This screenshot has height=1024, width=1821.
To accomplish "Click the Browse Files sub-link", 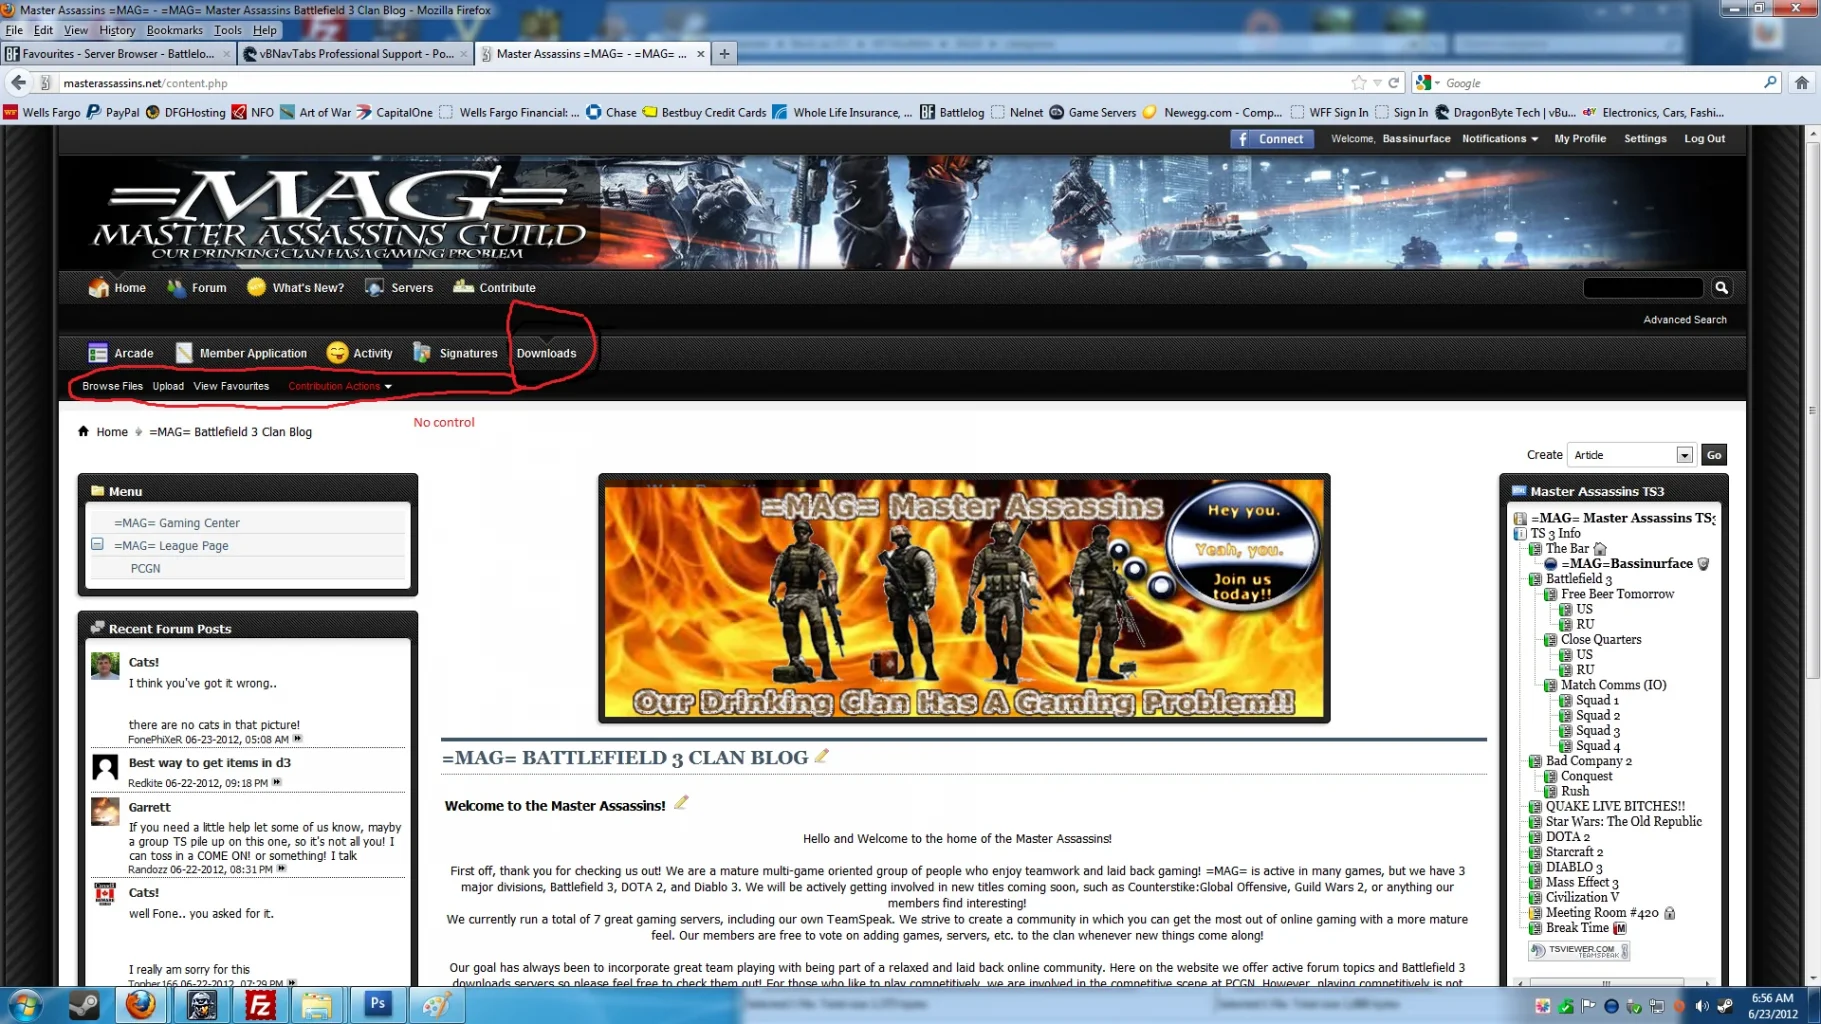I will pyautogui.click(x=112, y=386).
